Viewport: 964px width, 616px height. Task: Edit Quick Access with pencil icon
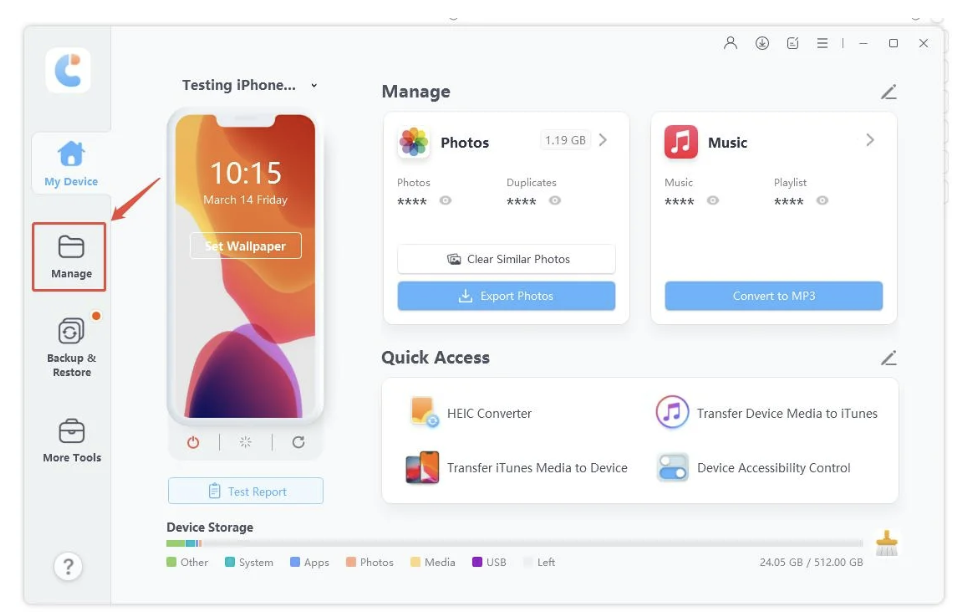coord(888,358)
